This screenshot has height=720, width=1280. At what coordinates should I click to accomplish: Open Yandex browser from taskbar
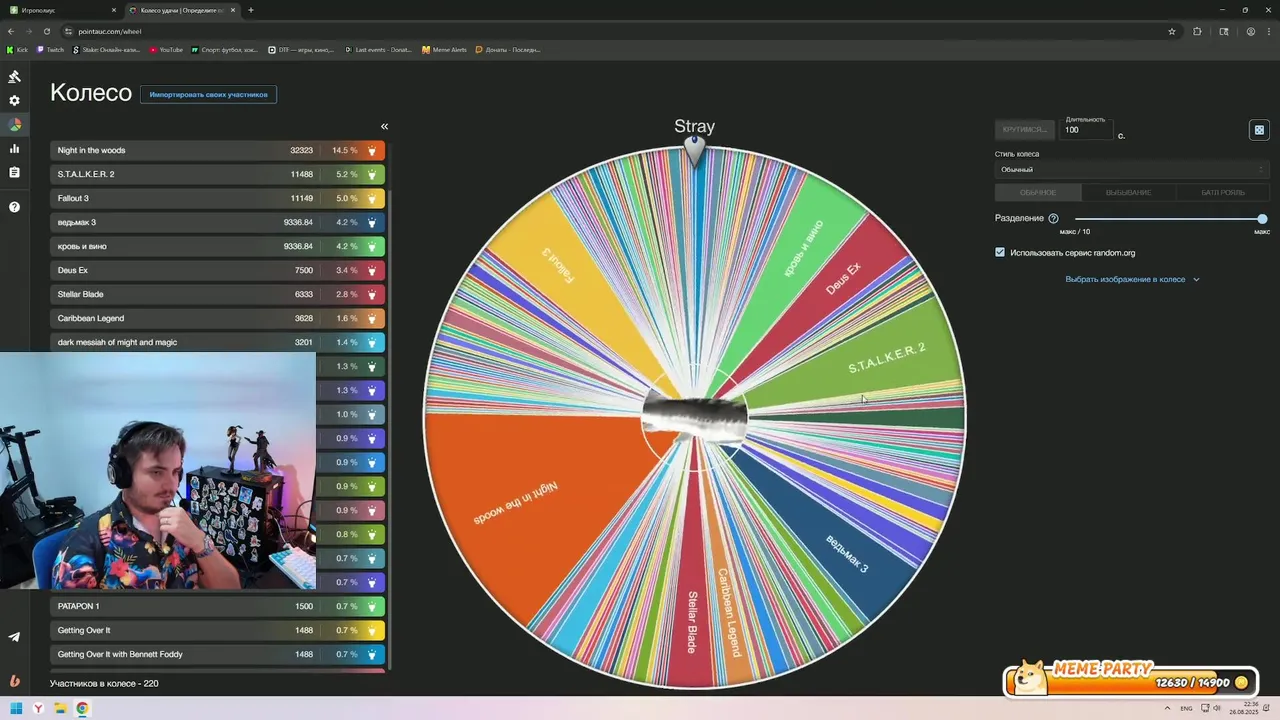(x=38, y=708)
